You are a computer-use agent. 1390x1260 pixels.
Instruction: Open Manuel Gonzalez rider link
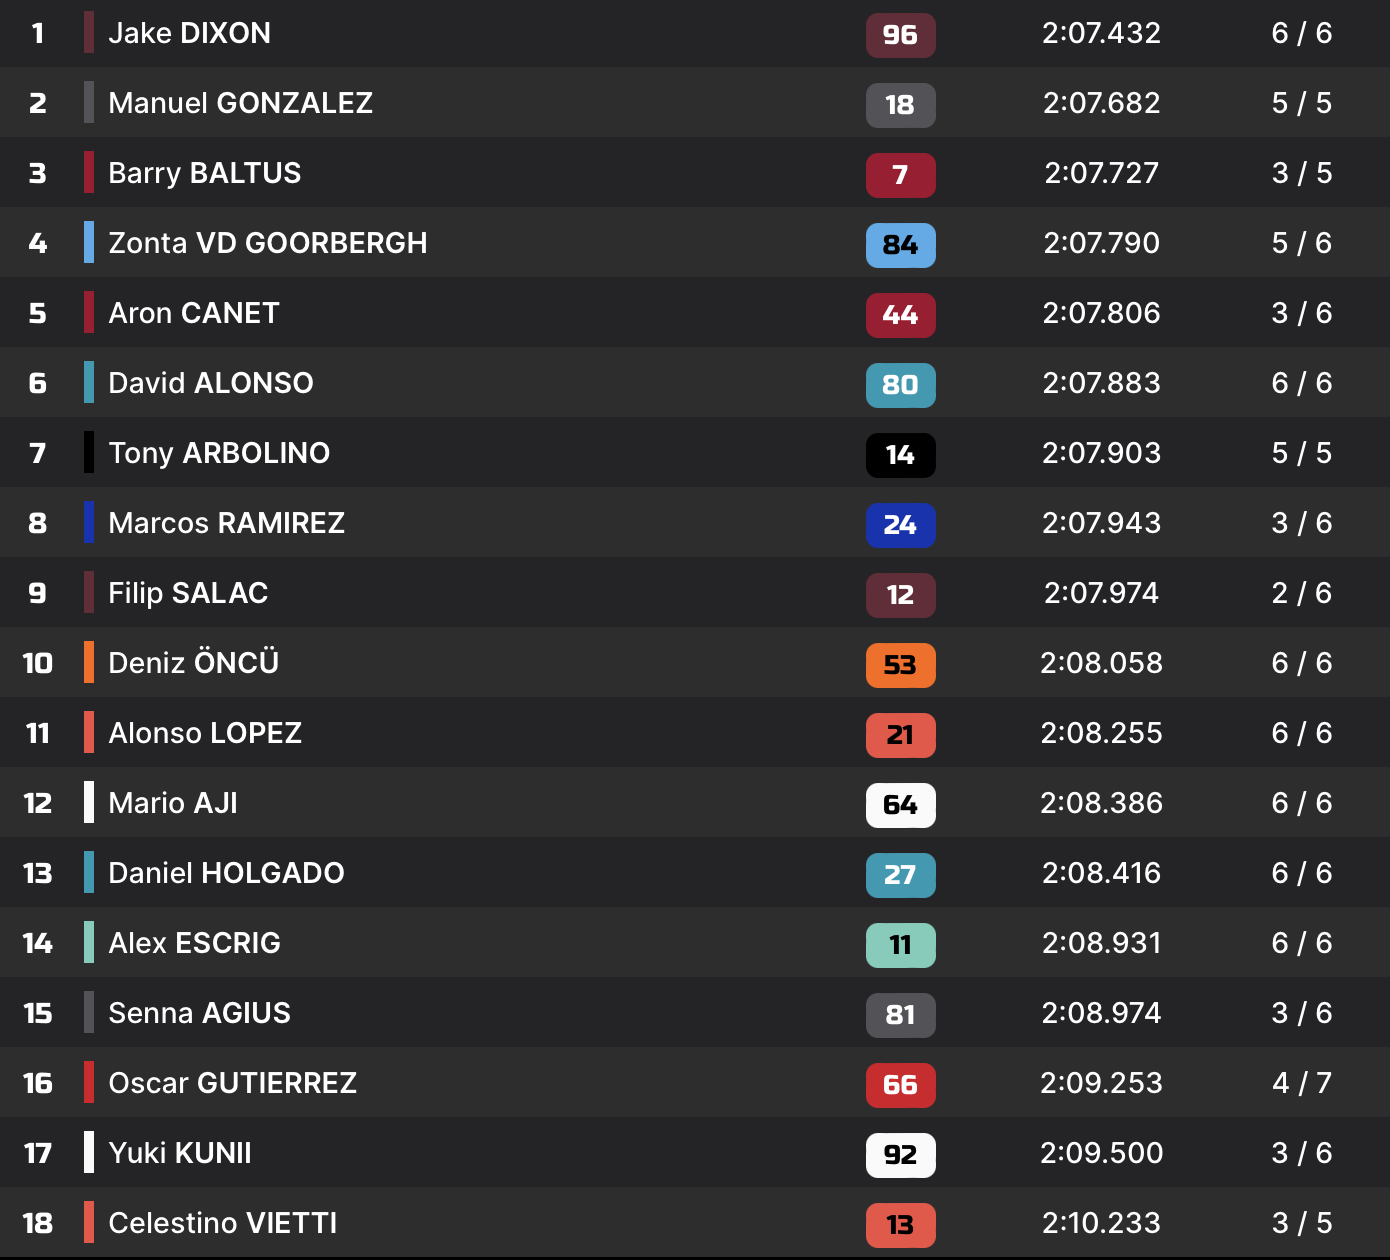240,103
